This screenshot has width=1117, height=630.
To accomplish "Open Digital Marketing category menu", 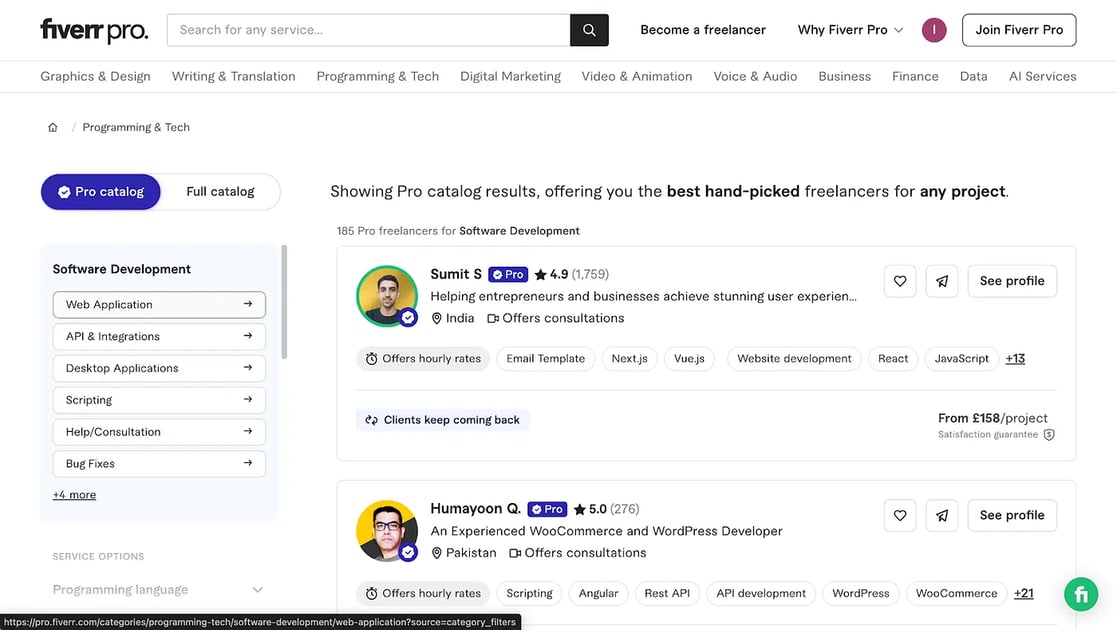I will coord(510,76).
